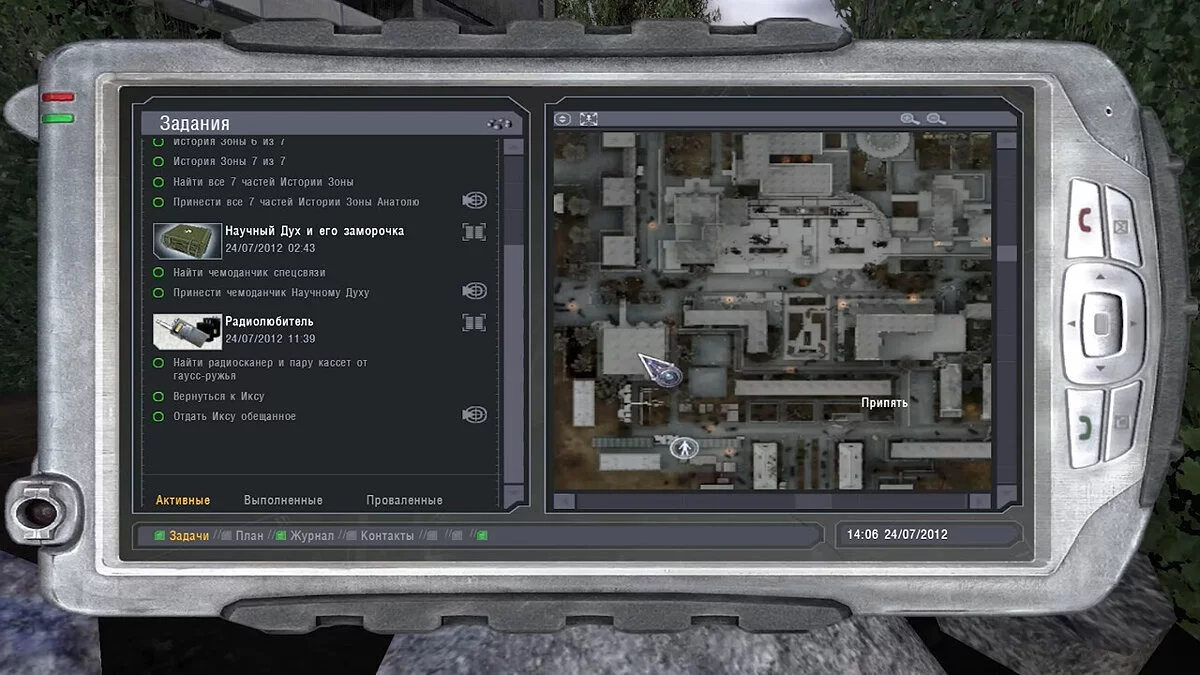Toggle marker for 'Найти радиосканер и пару кассет'

pyautogui.click(x=158, y=363)
